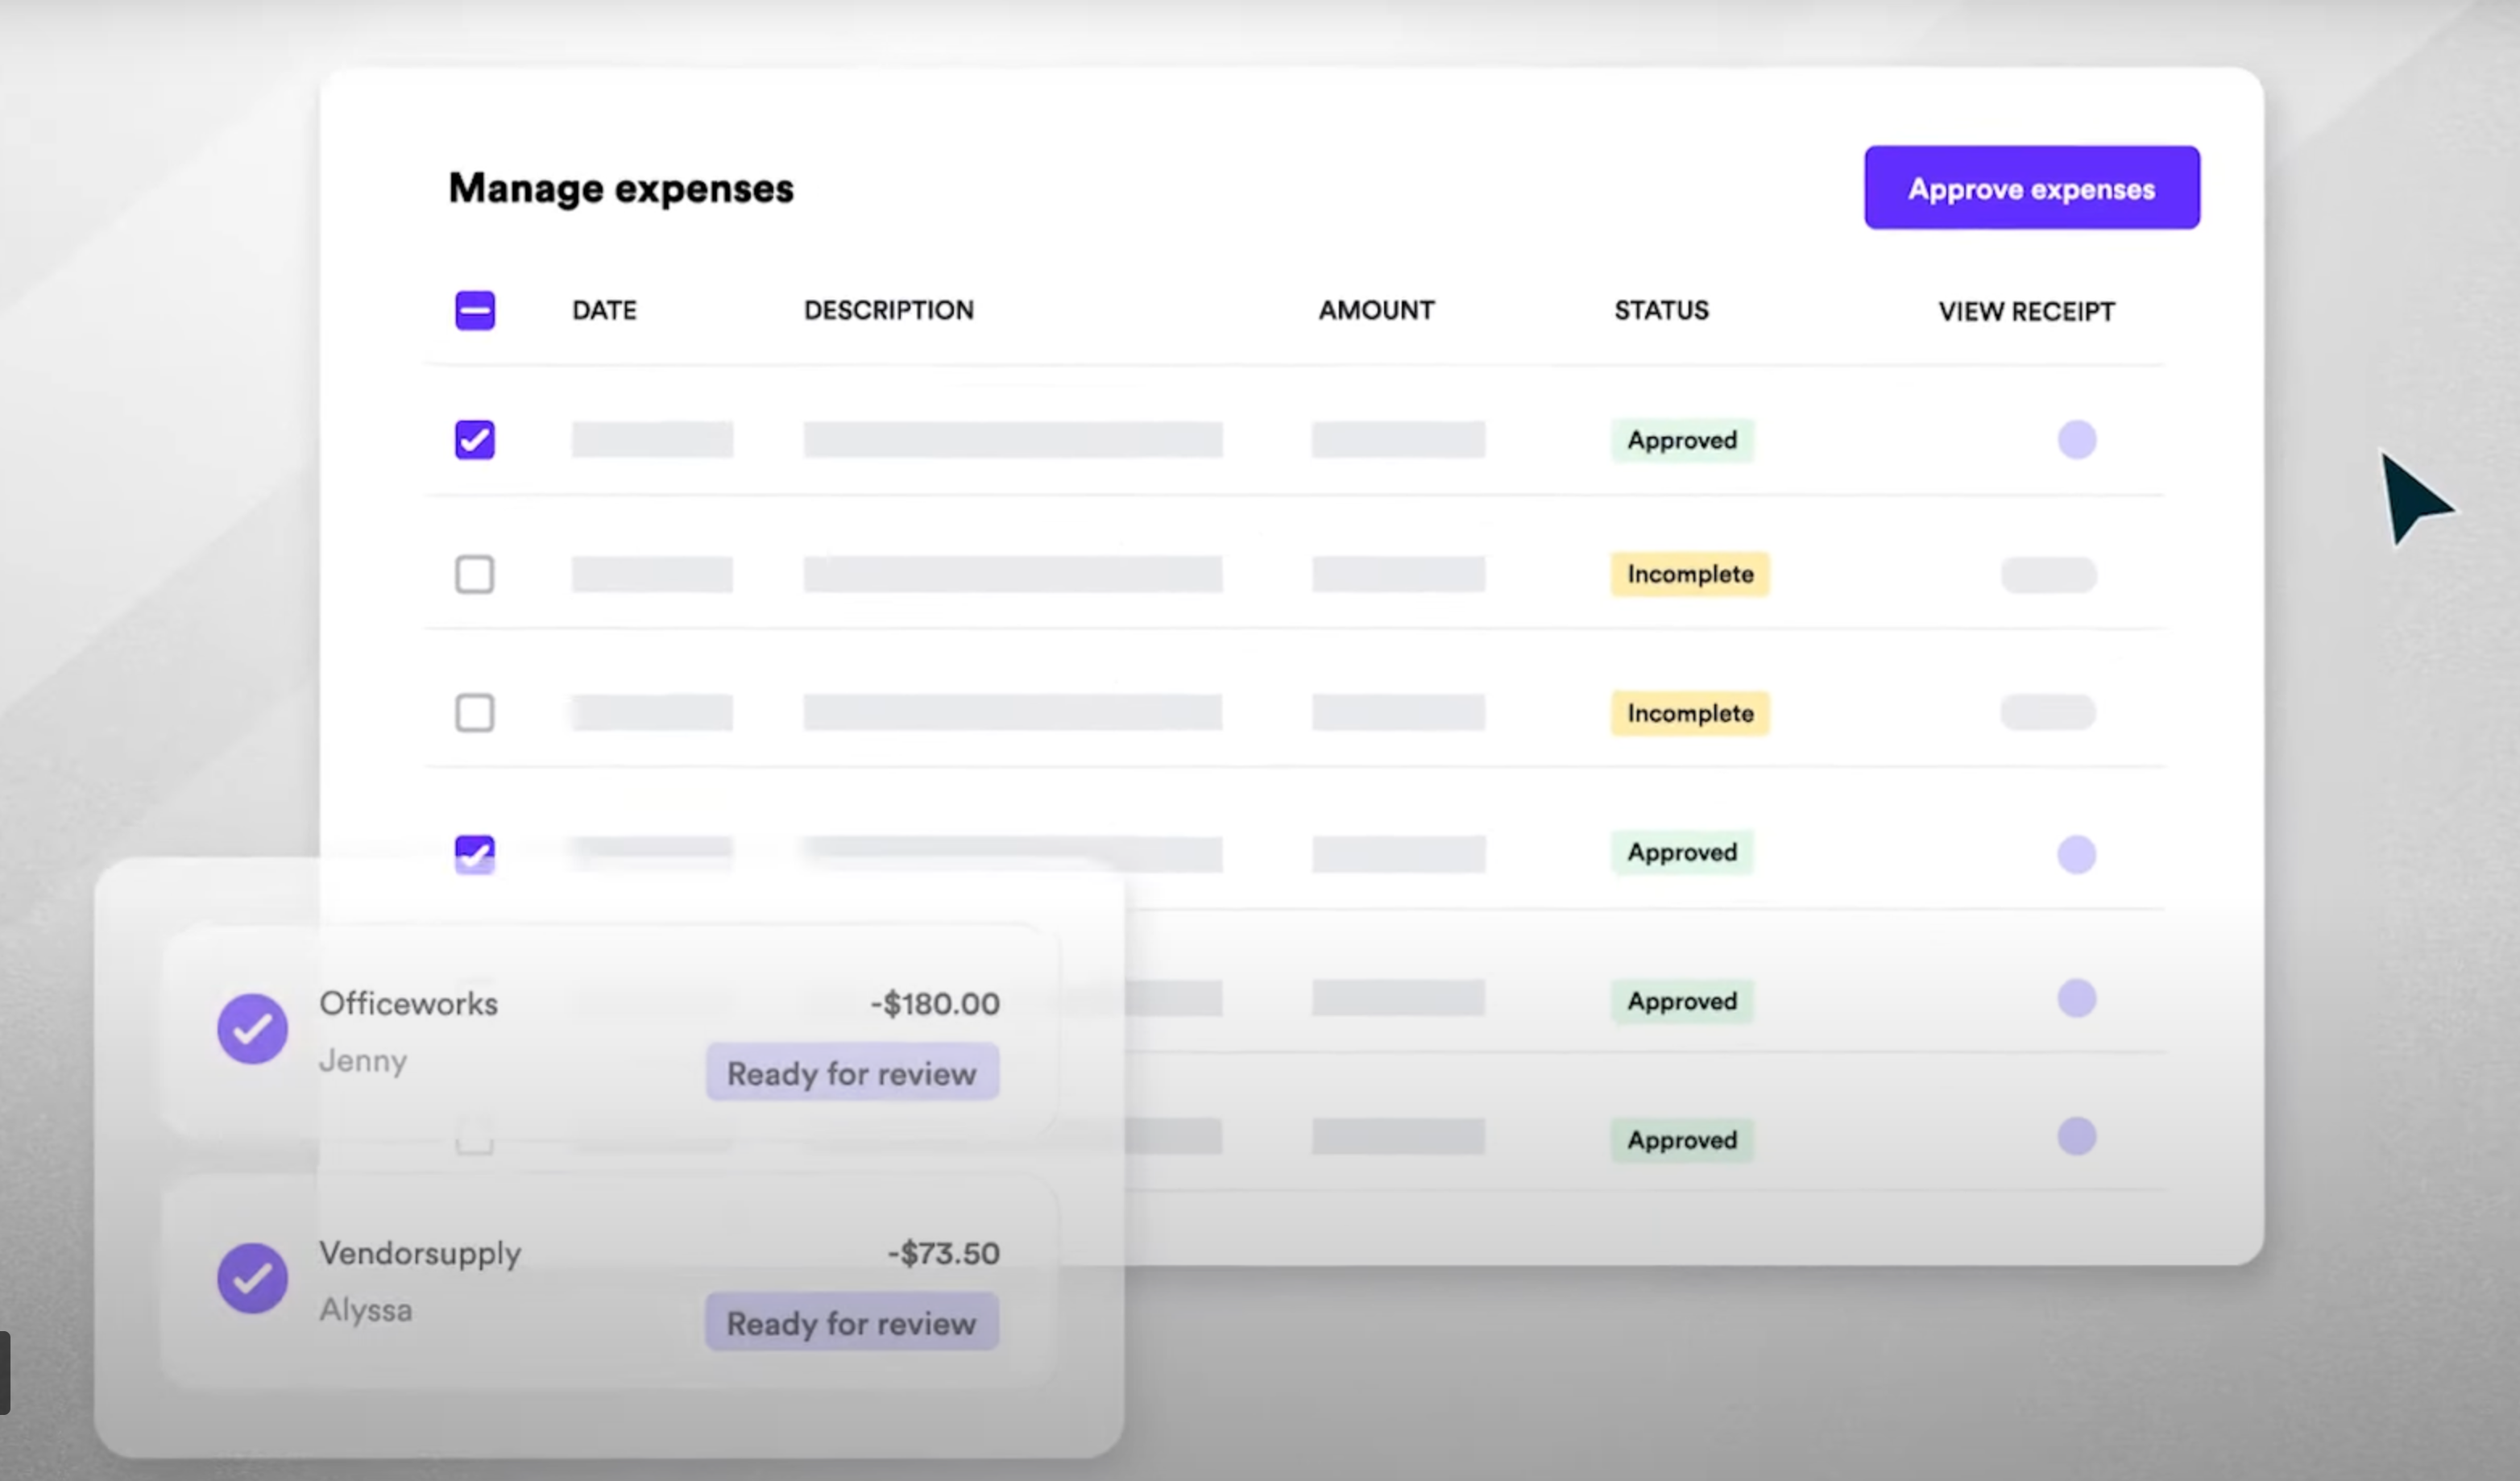This screenshot has width=2520, height=1481.
Task: Toggle the select-all header checkbox
Action: pos(474,310)
